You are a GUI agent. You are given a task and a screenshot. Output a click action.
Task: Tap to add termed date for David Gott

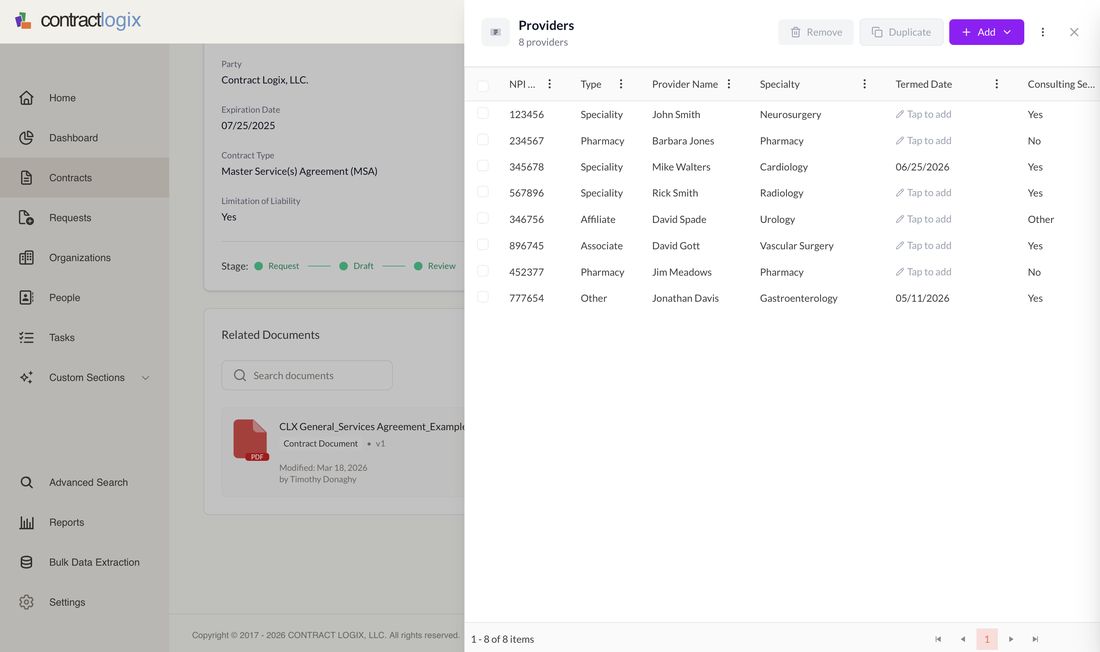[923, 246]
